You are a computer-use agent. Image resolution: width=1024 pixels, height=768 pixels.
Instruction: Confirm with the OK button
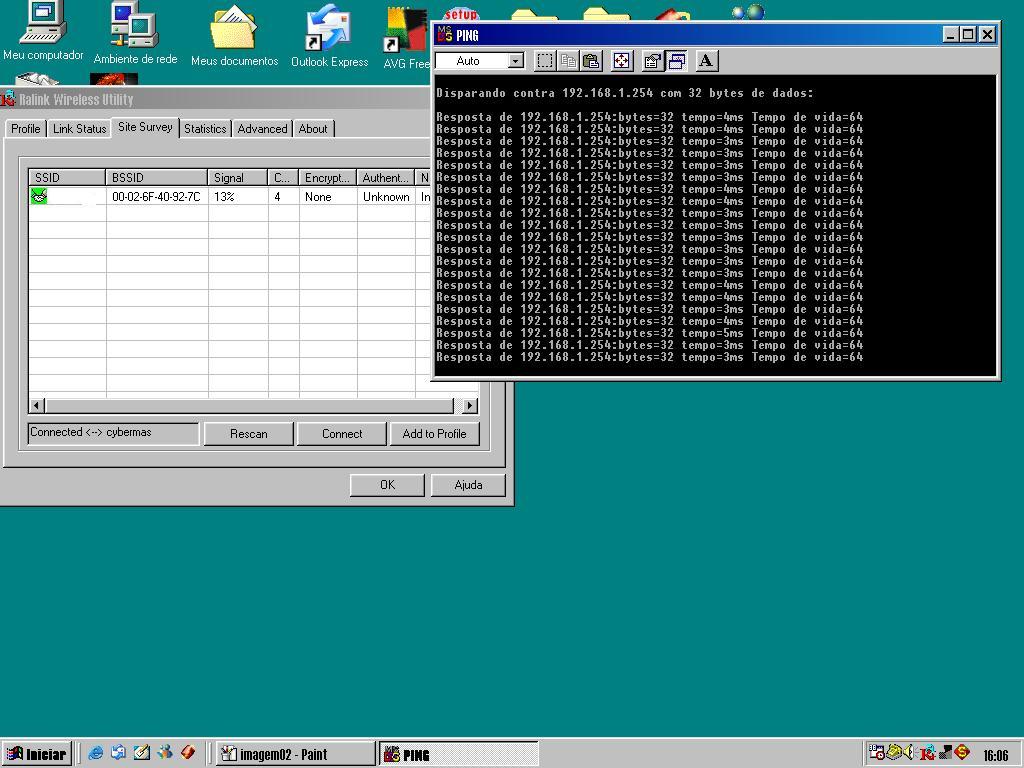387,485
